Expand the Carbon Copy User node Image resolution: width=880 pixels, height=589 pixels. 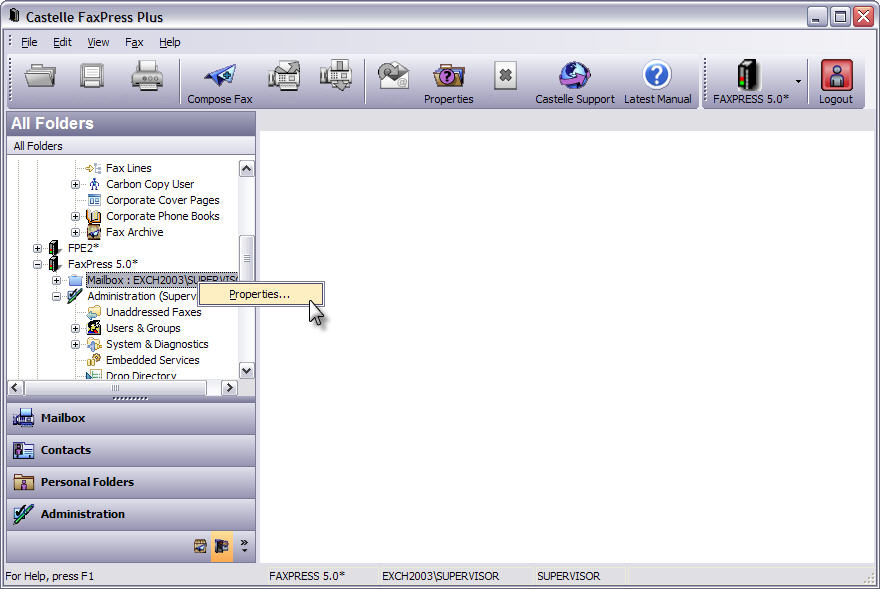pos(75,185)
